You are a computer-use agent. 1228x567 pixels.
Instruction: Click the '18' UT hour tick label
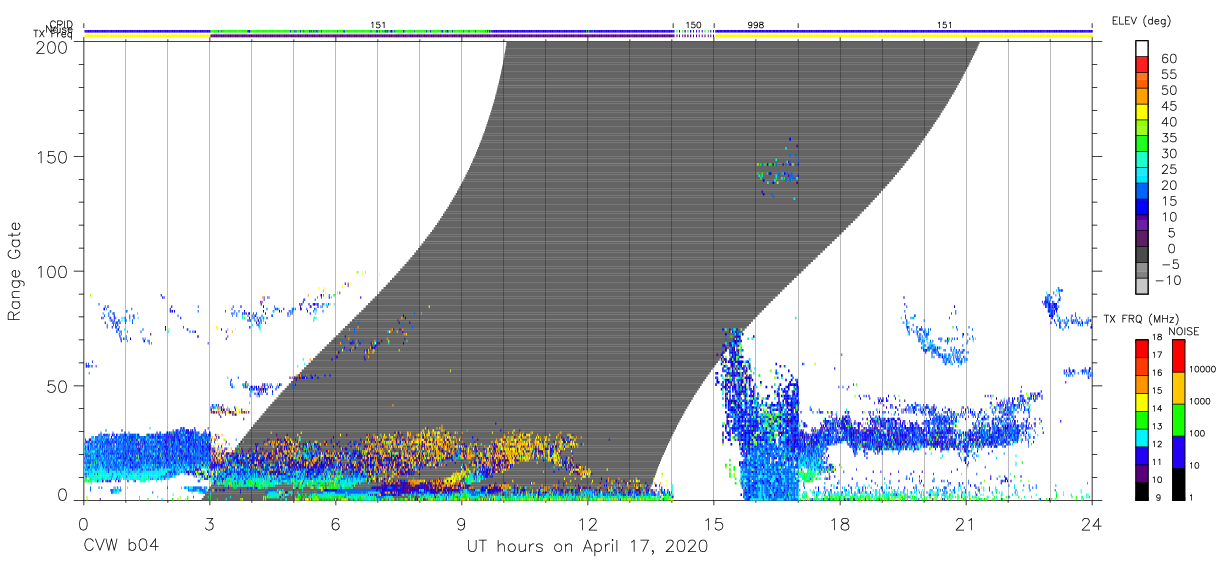[840, 523]
